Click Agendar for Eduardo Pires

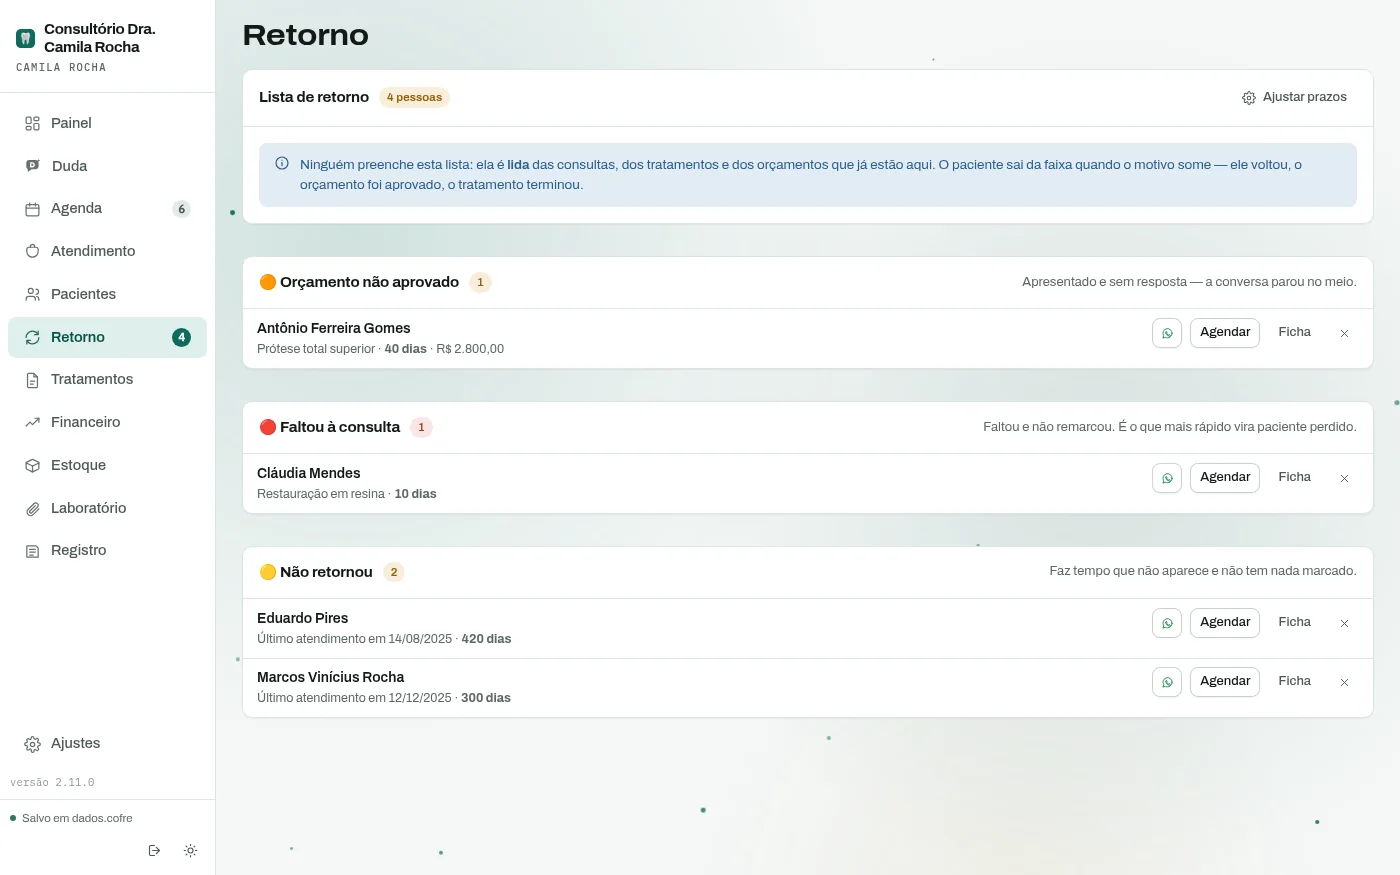1225,623
